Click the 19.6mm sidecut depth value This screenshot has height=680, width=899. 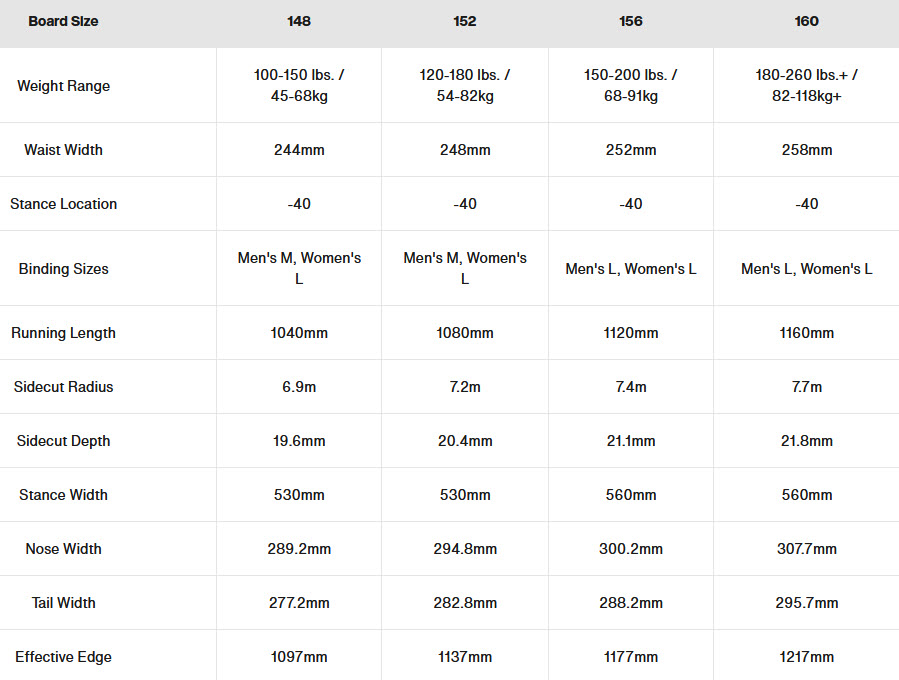pos(299,441)
